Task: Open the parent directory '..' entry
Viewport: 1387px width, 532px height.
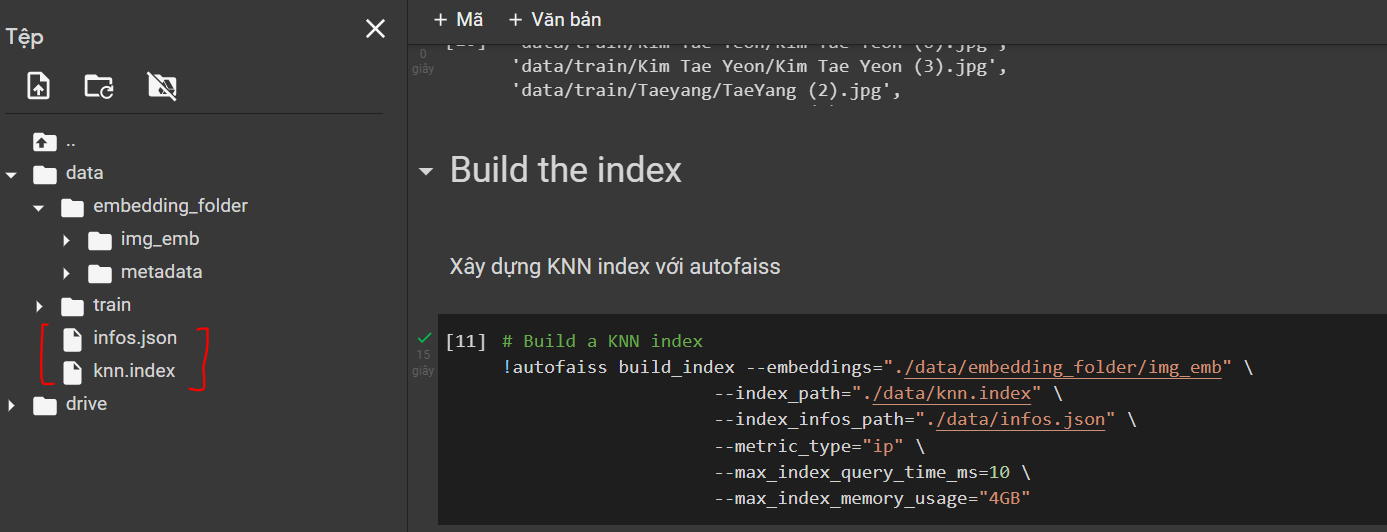Action: point(71,143)
